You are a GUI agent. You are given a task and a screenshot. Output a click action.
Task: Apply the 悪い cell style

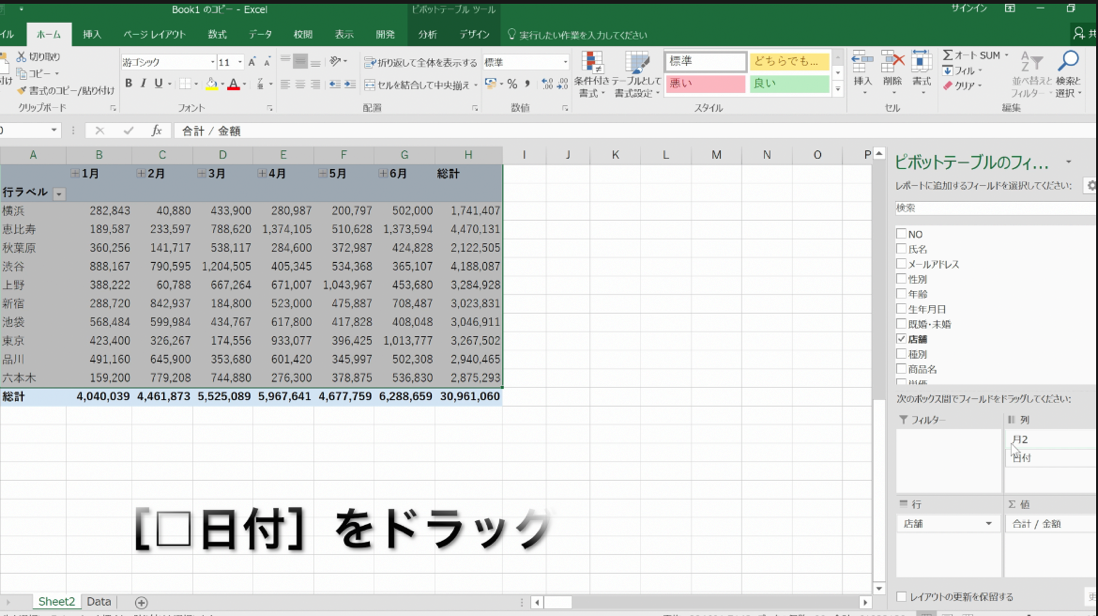click(705, 83)
